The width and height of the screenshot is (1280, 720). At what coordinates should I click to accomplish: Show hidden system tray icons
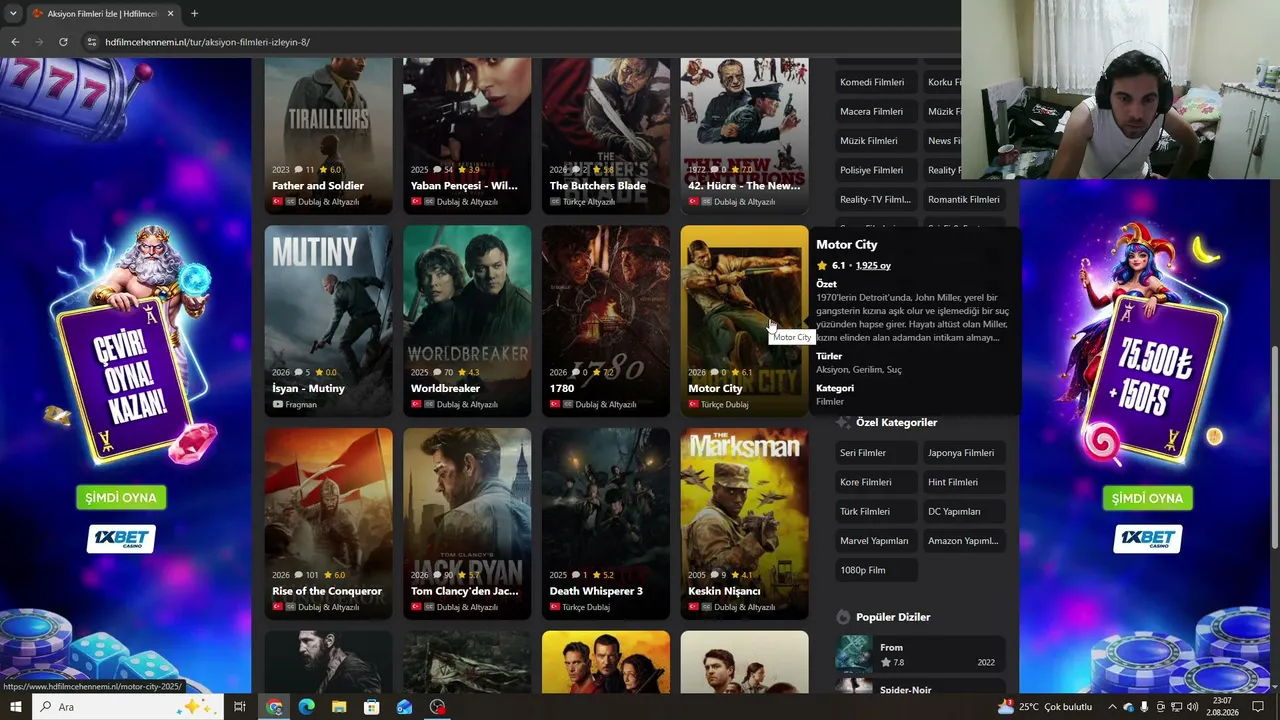pos(1112,707)
